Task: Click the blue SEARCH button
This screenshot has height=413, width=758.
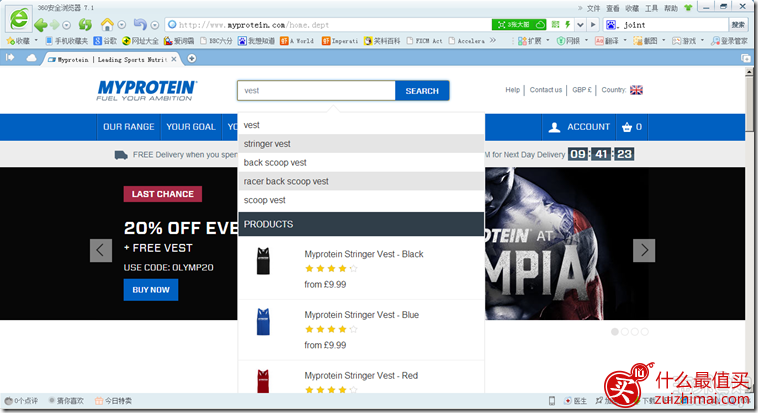Action: pyautogui.click(x=422, y=91)
